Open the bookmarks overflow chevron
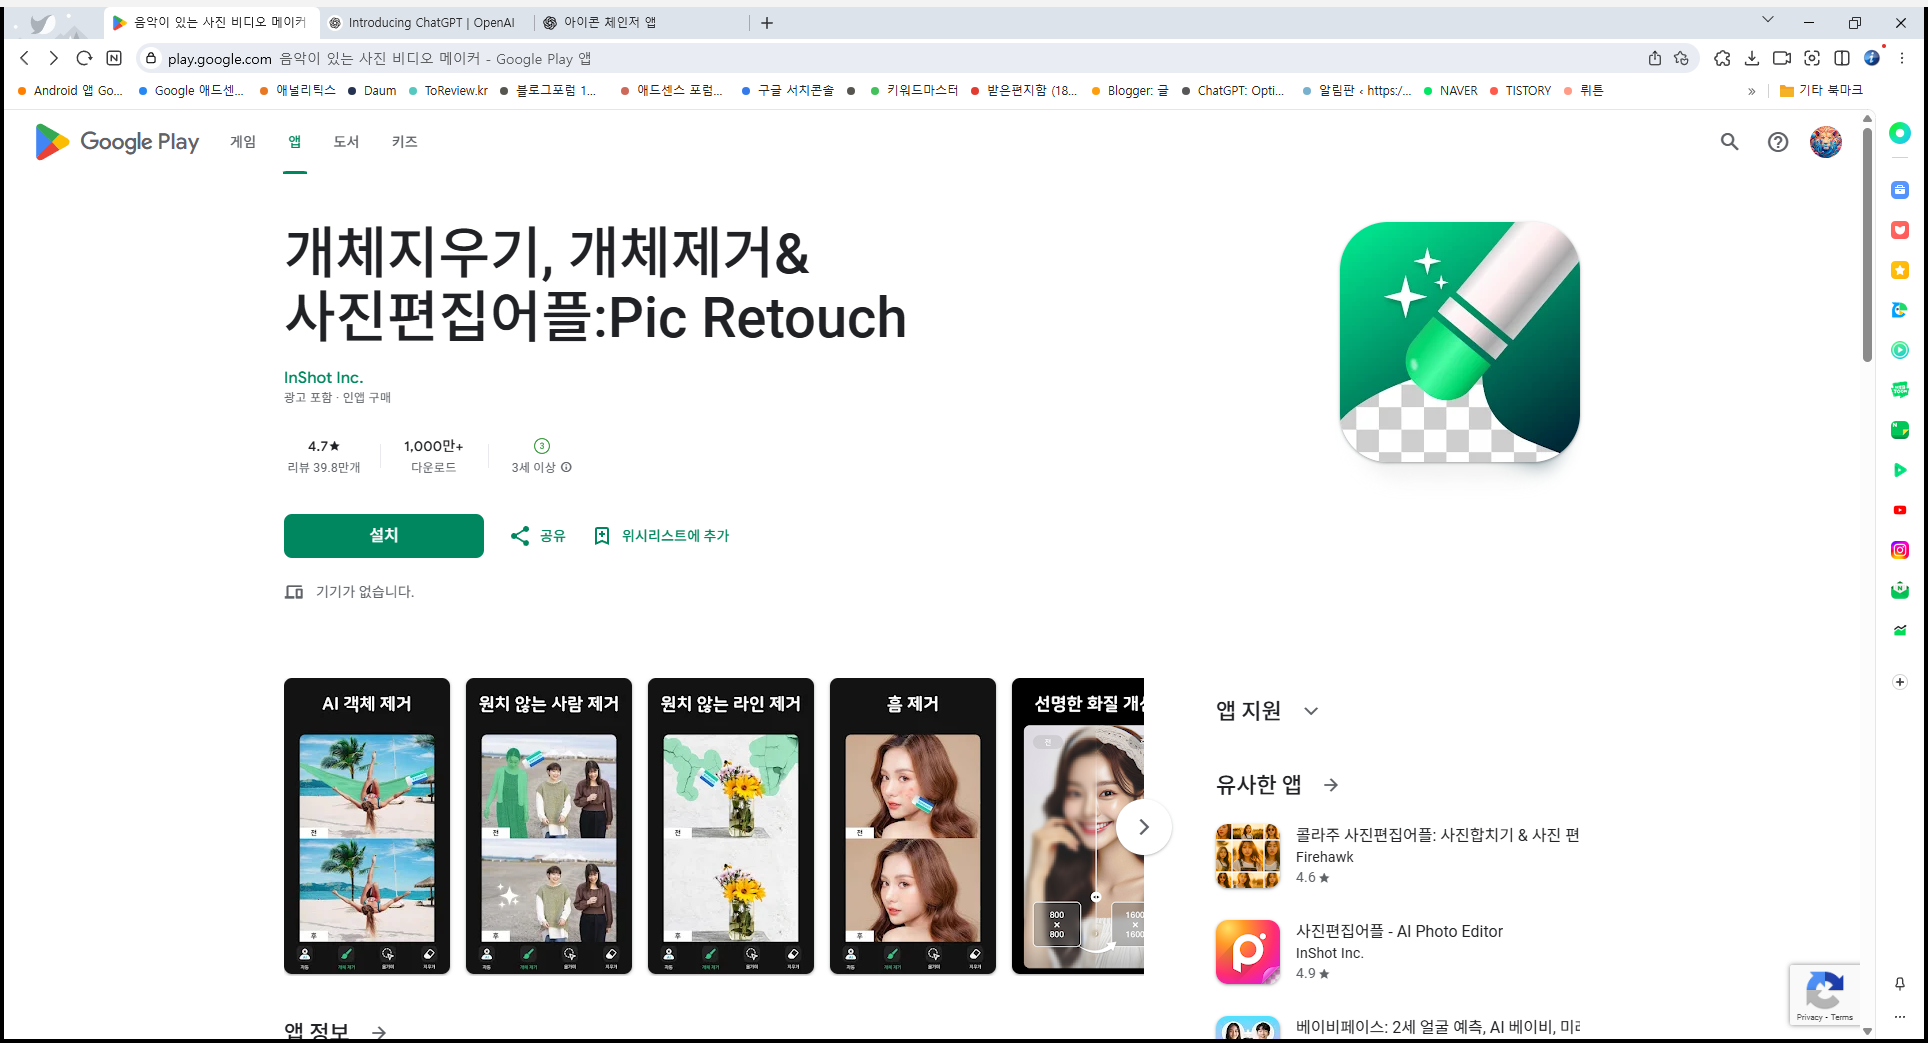This screenshot has height=1043, width=1928. (x=1752, y=90)
